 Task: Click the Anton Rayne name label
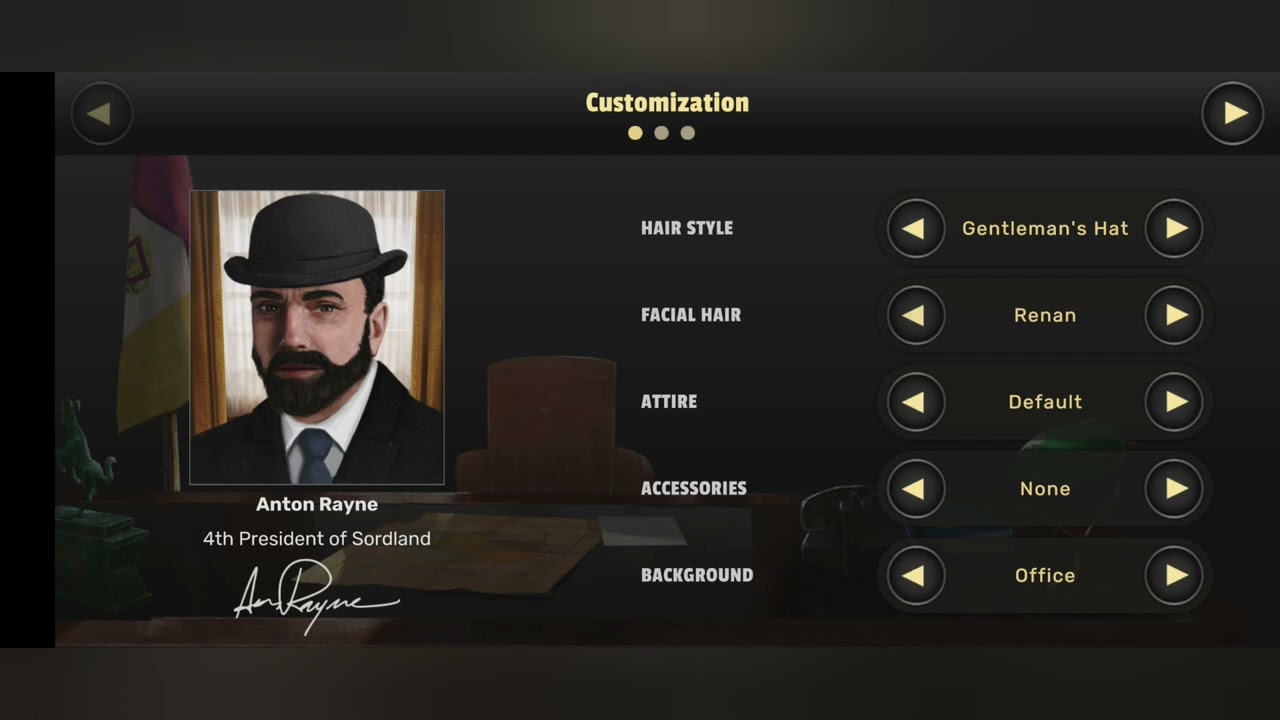[x=317, y=504]
